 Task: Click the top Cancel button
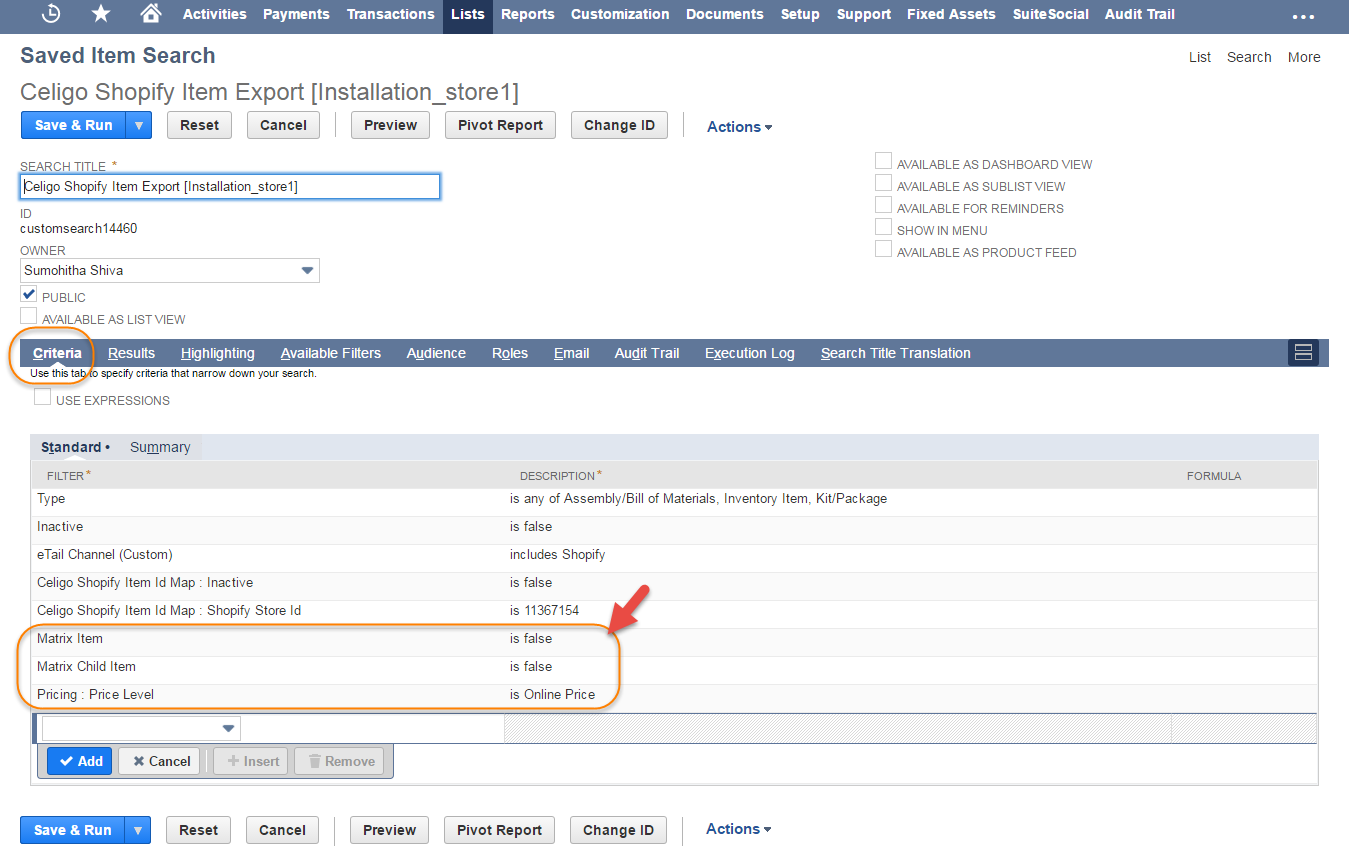point(283,125)
